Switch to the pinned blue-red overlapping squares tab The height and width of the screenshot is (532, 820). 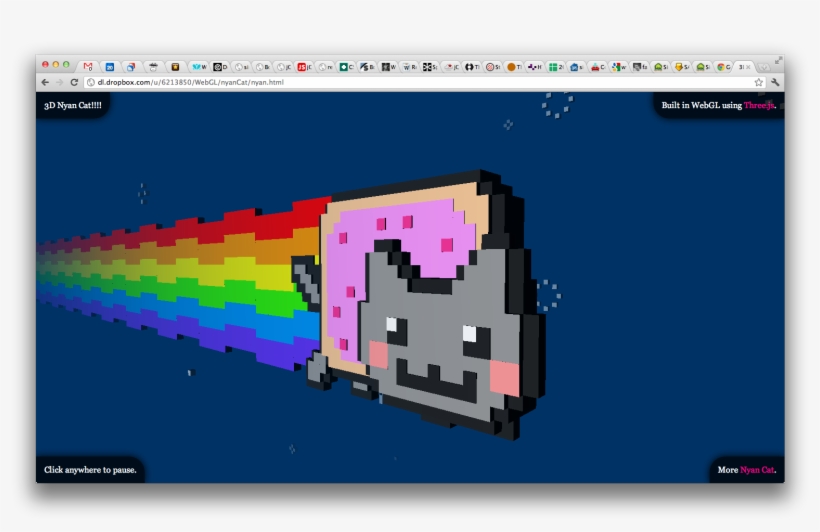pos(131,67)
